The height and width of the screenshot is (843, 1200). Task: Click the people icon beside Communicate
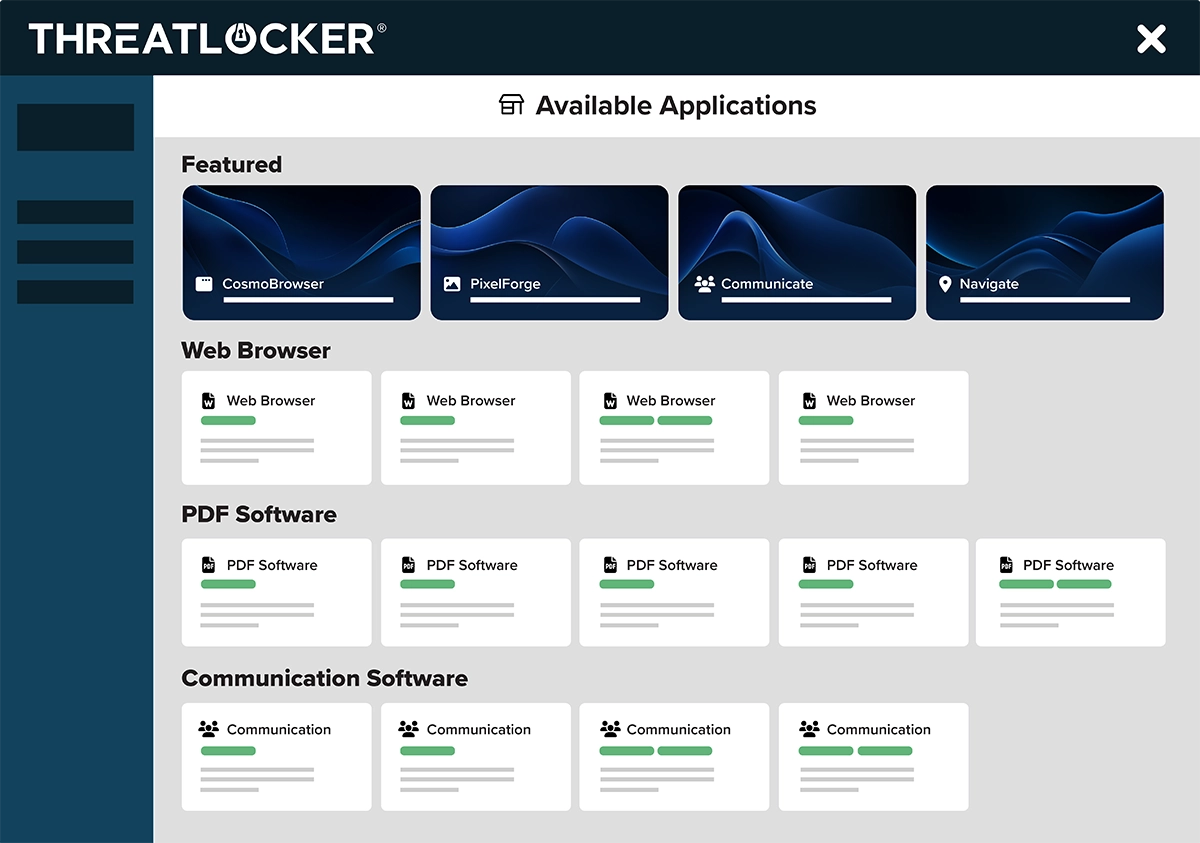coord(704,284)
